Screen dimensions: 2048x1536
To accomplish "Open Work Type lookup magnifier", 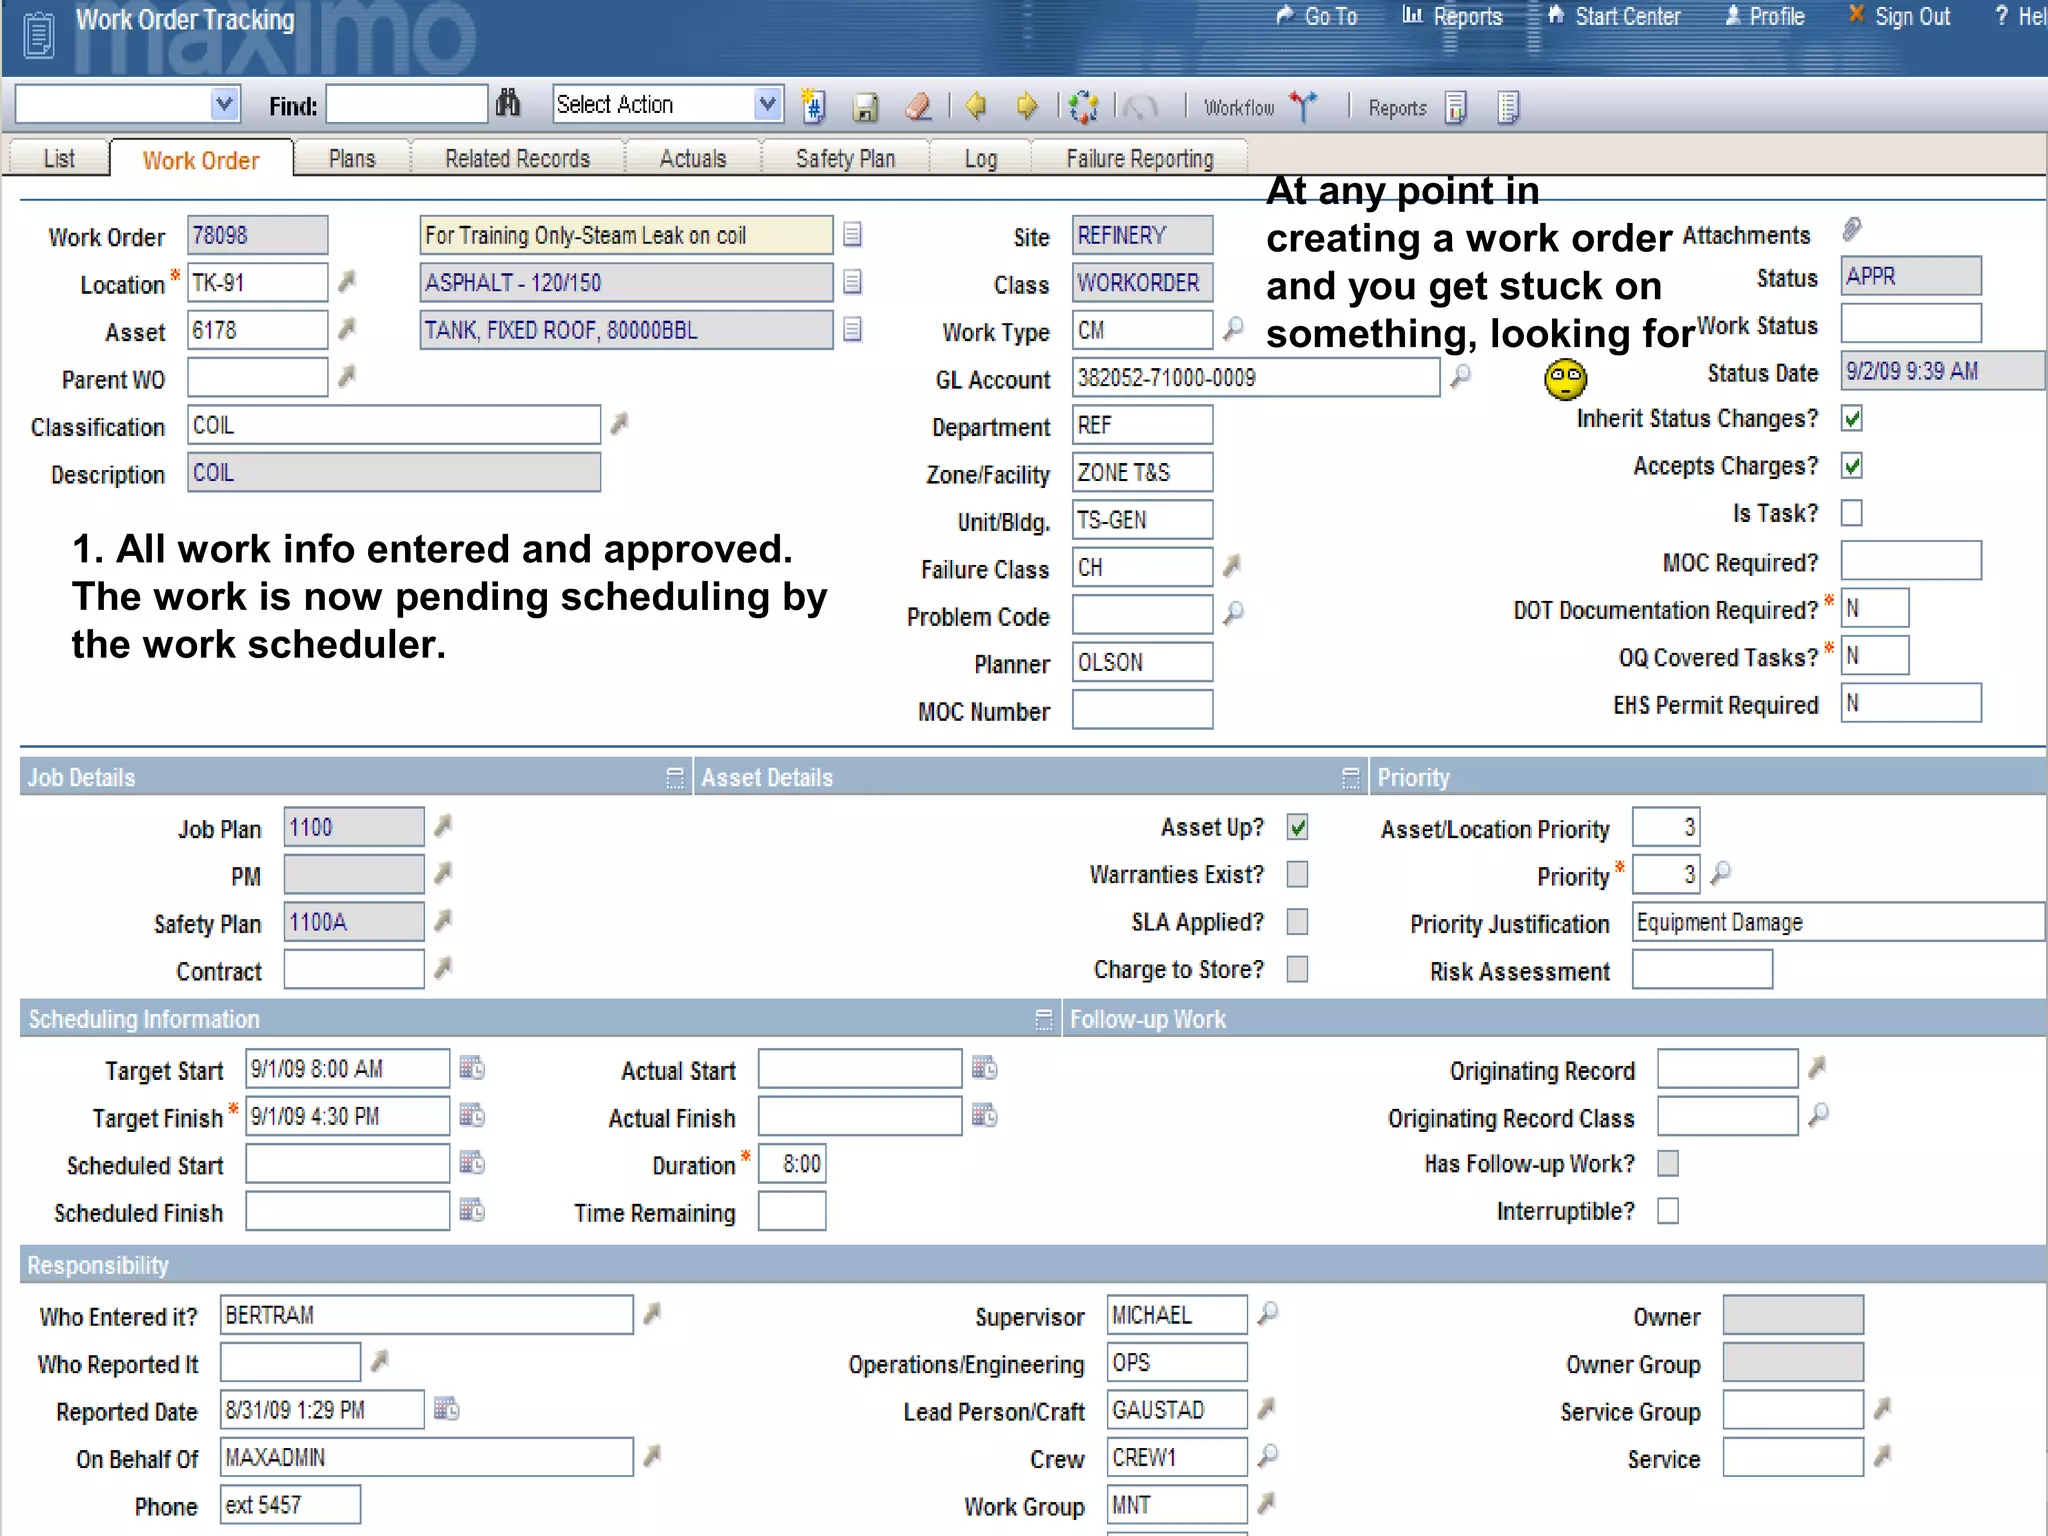I will [1234, 328].
